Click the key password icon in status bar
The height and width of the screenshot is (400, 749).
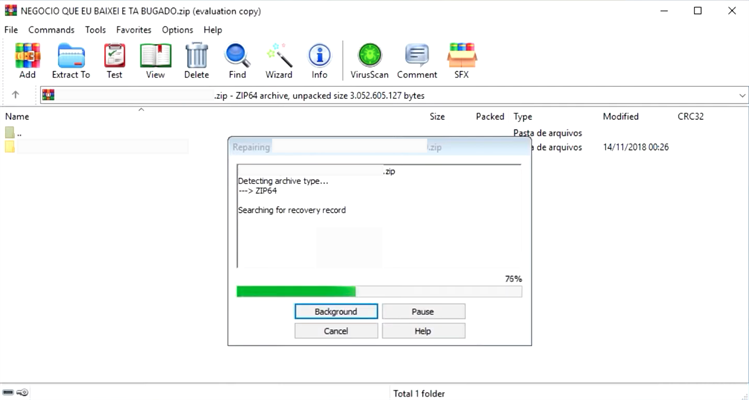(x=22, y=393)
